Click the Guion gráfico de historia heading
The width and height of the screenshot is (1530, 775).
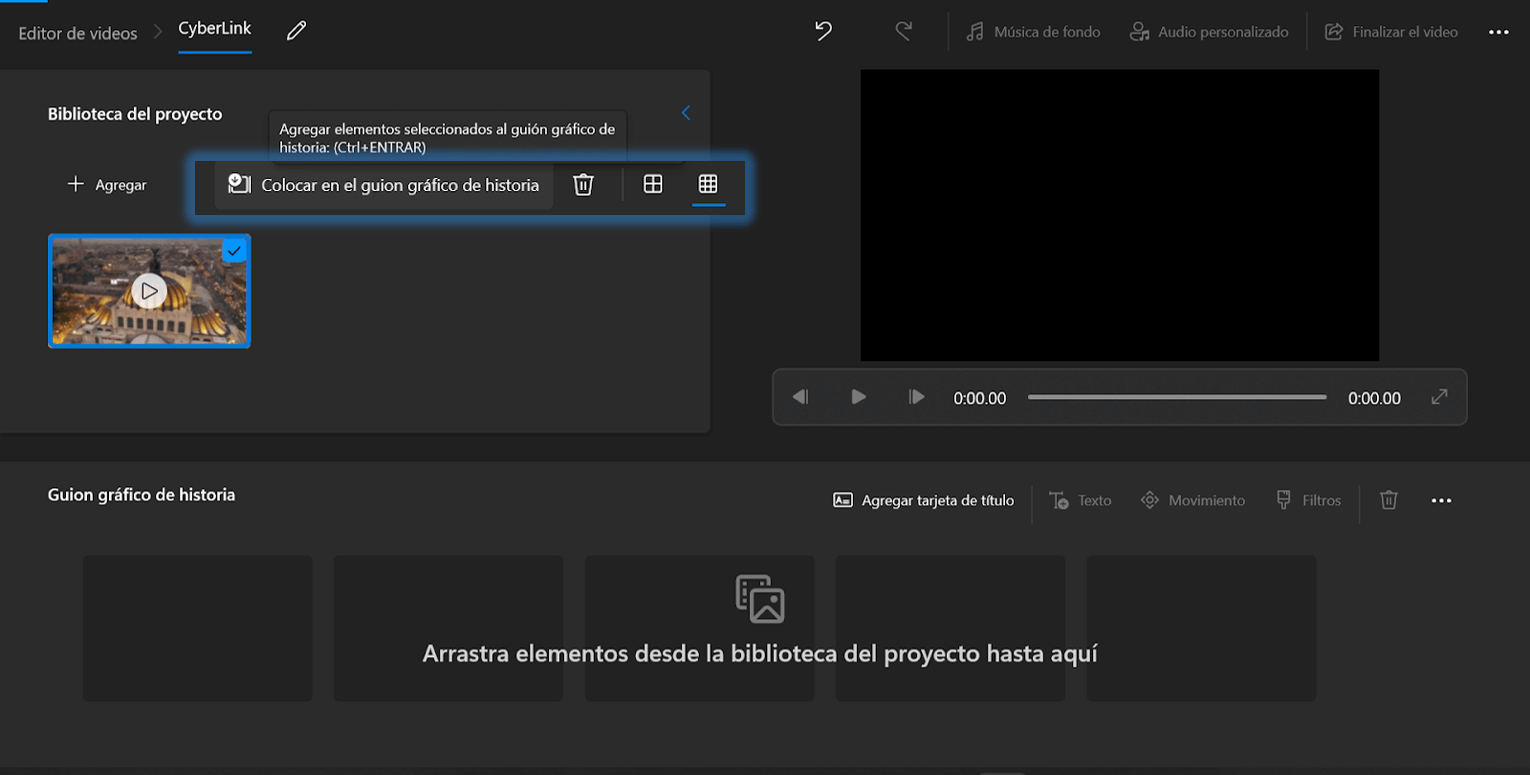pos(141,495)
